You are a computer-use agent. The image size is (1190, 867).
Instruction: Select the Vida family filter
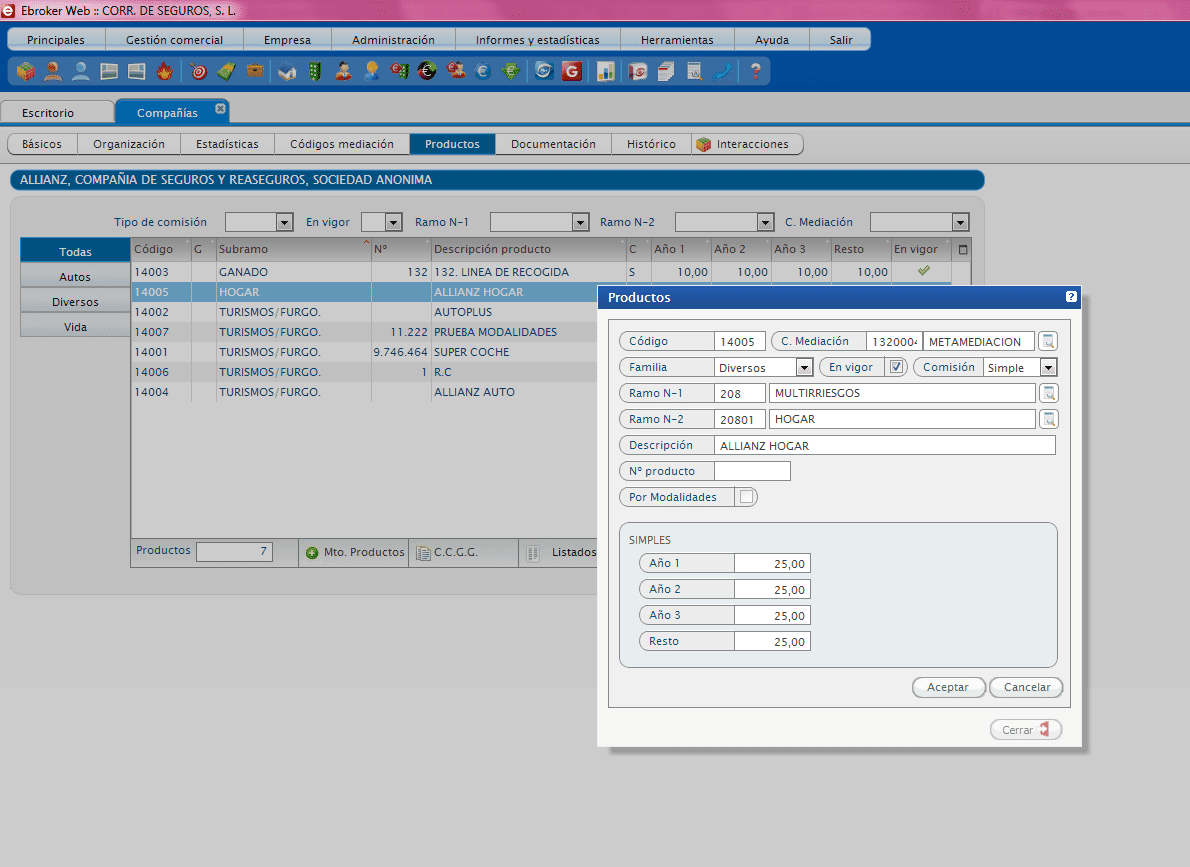click(75, 327)
